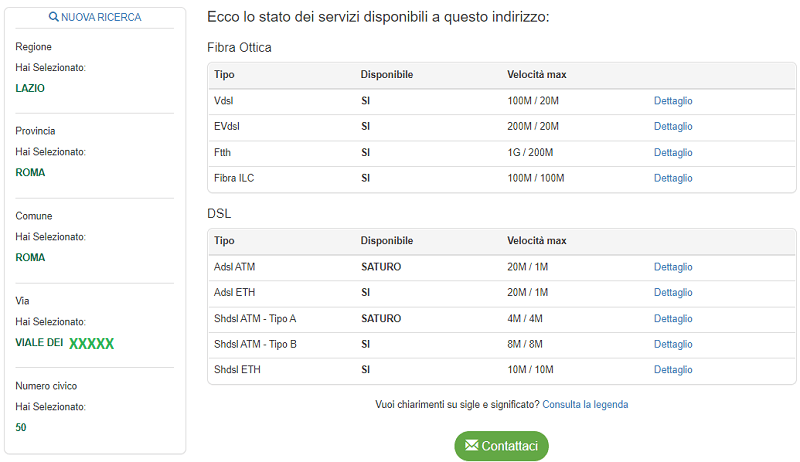Show Dettaglio for Shdsl ATM - Tipo B

click(x=673, y=345)
